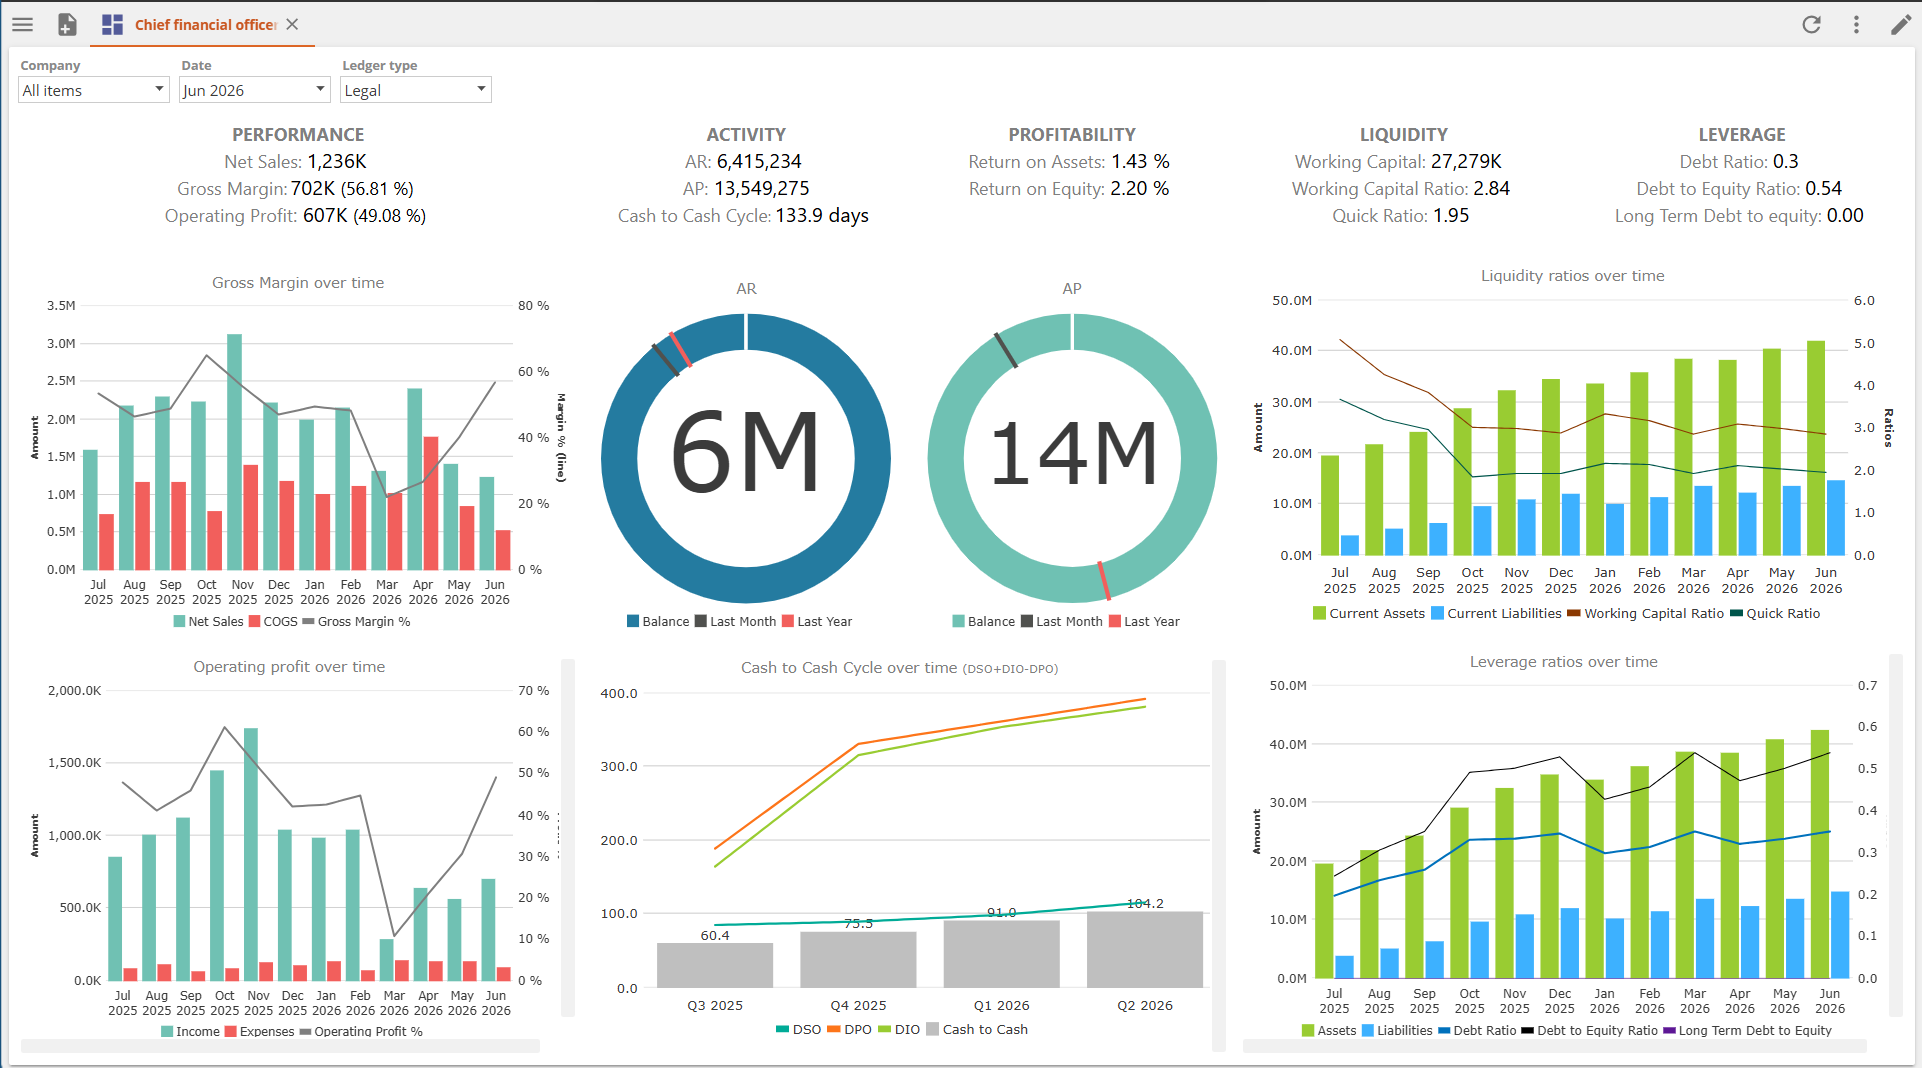Click the new document icon
Image resolution: width=1922 pixels, height=1068 pixels.
[x=67, y=25]
